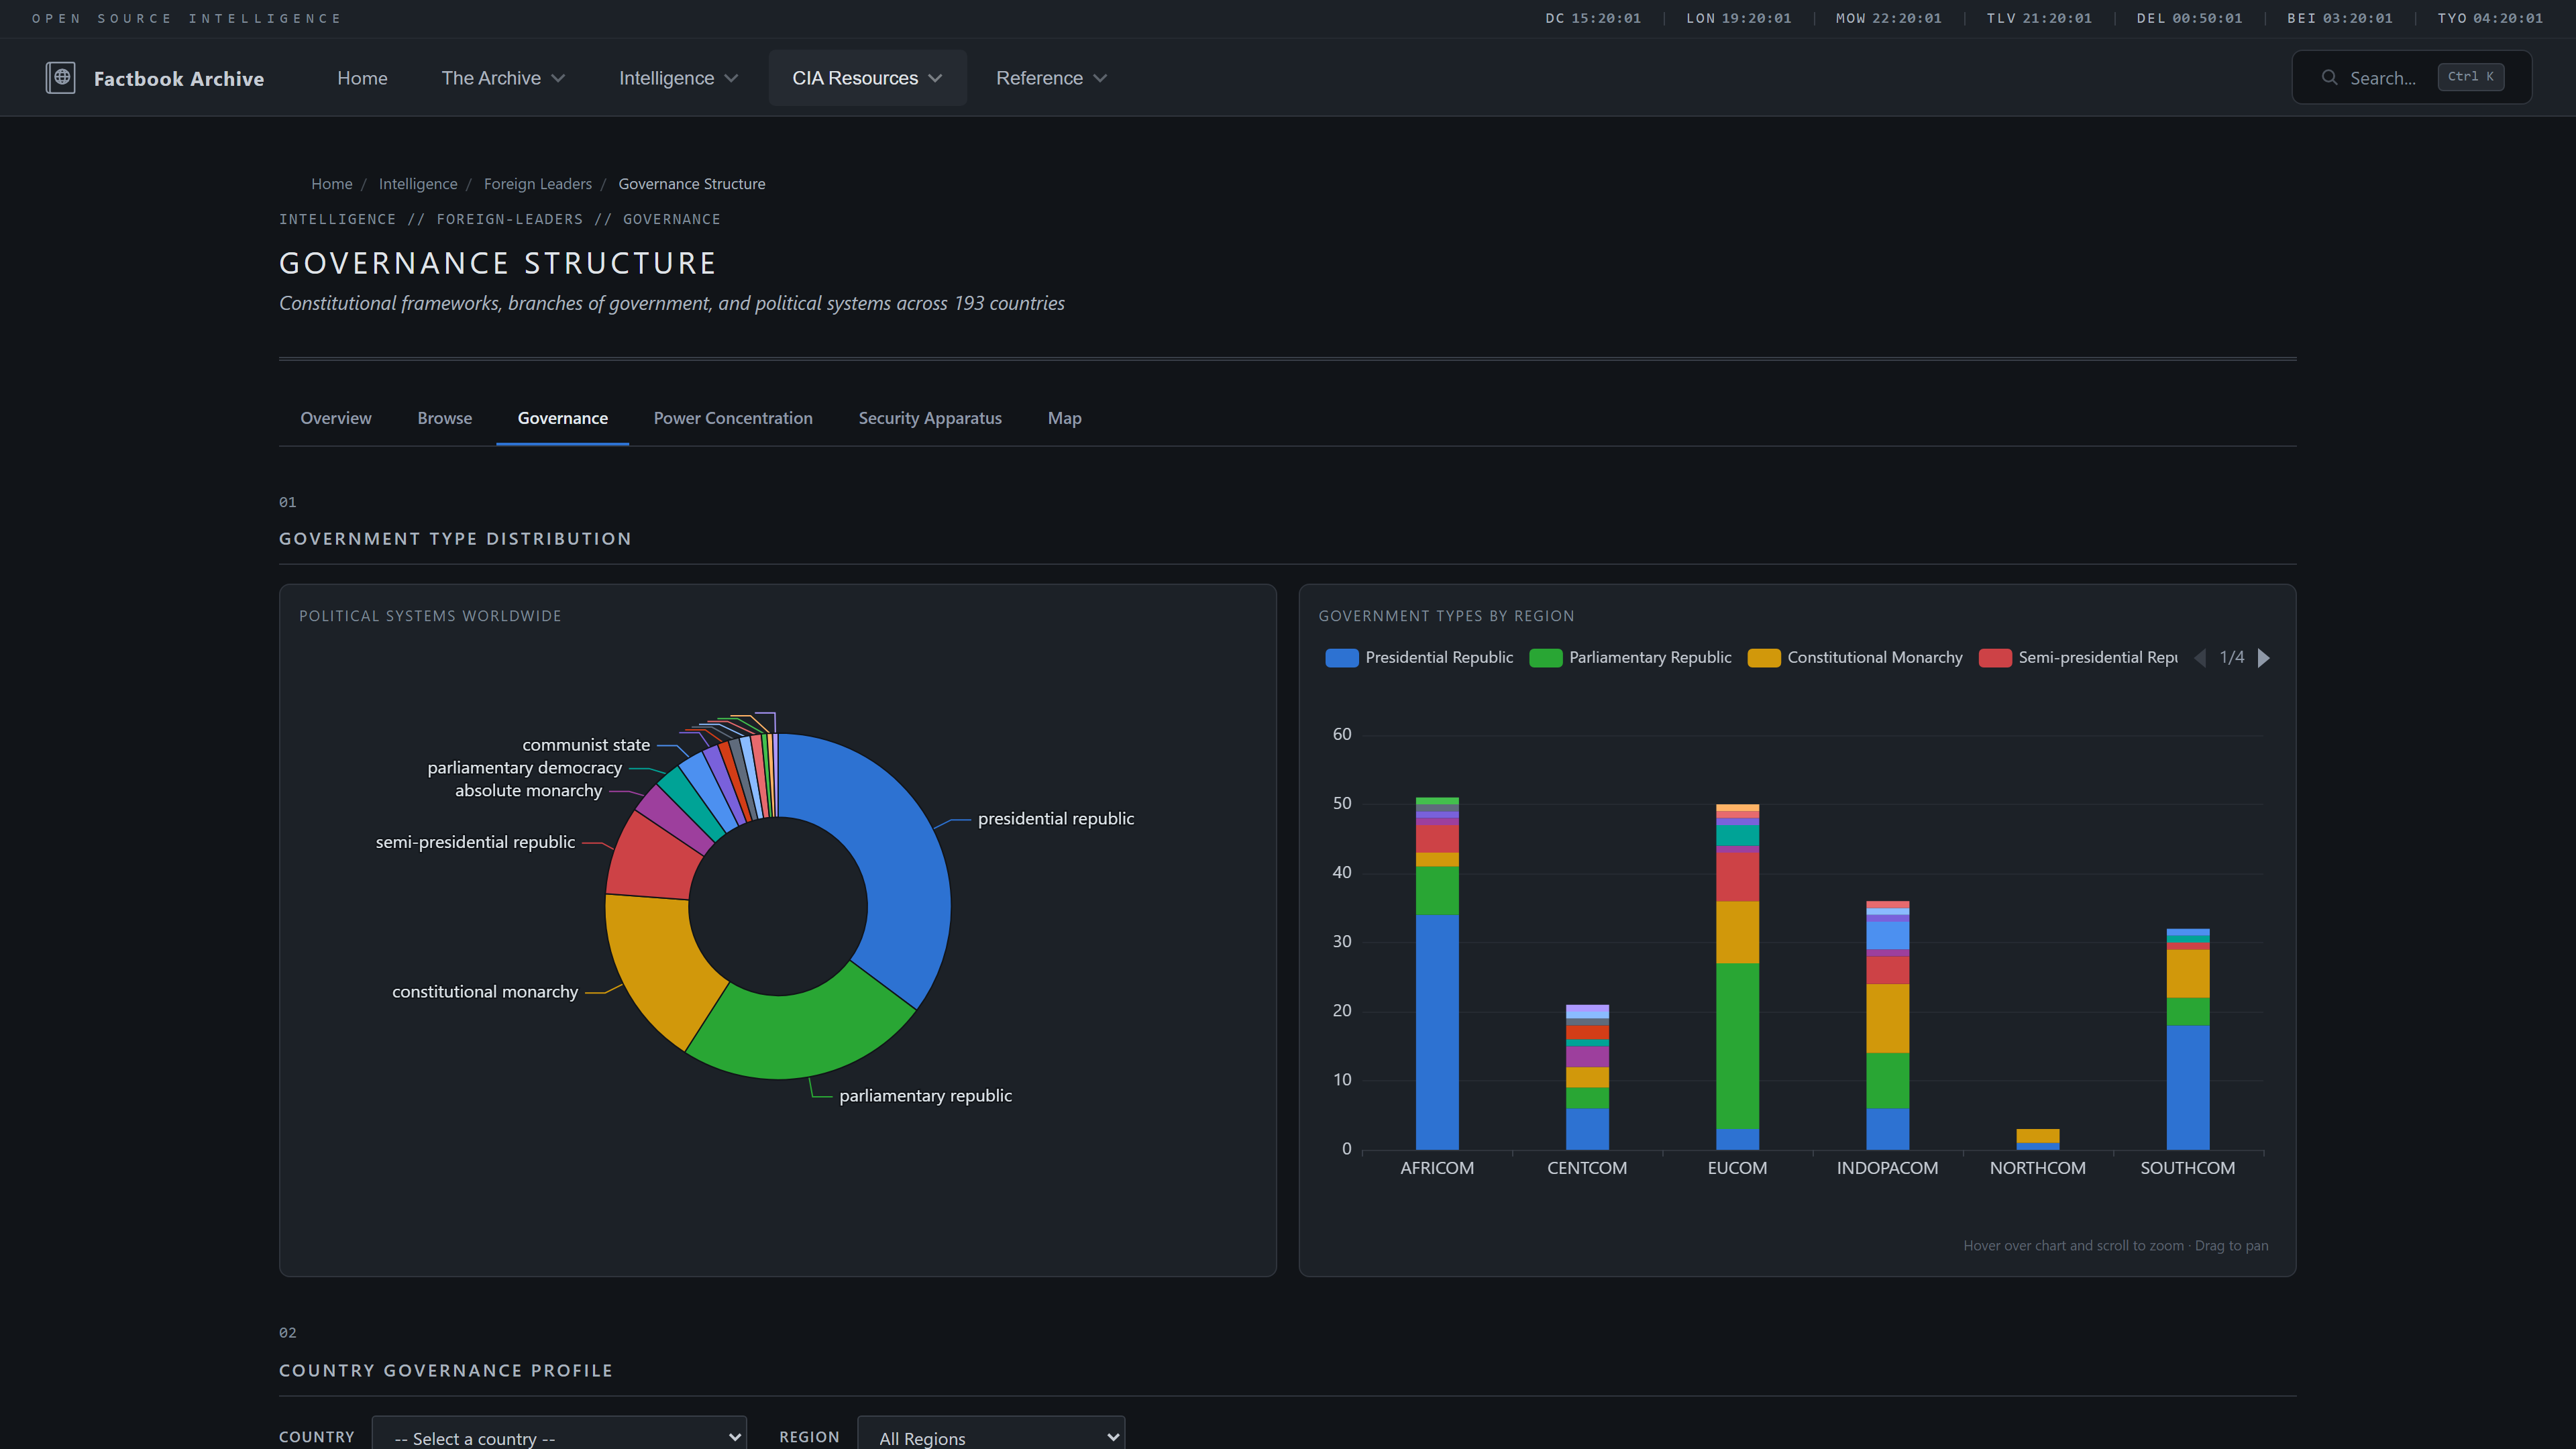2576x1449 pixels.
Task: Click the Intelligence menu chevron icon
Action: pyautogui.click(x=731, y=78)
